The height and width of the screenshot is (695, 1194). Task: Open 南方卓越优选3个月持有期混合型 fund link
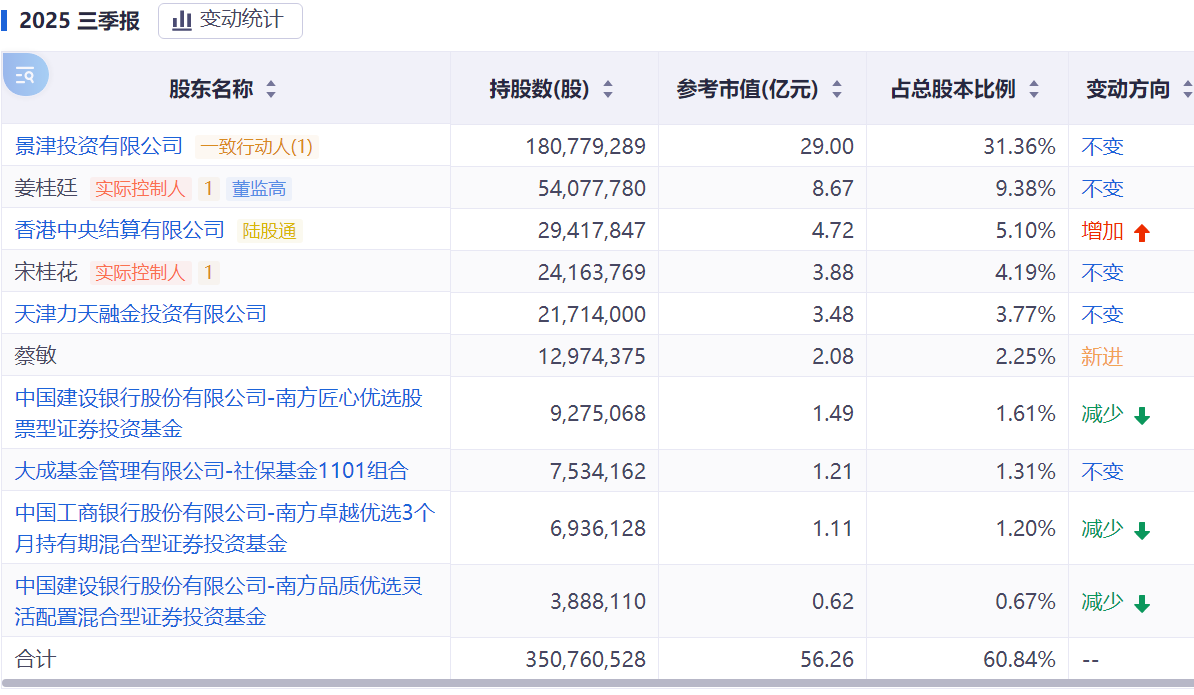(225, 528)
